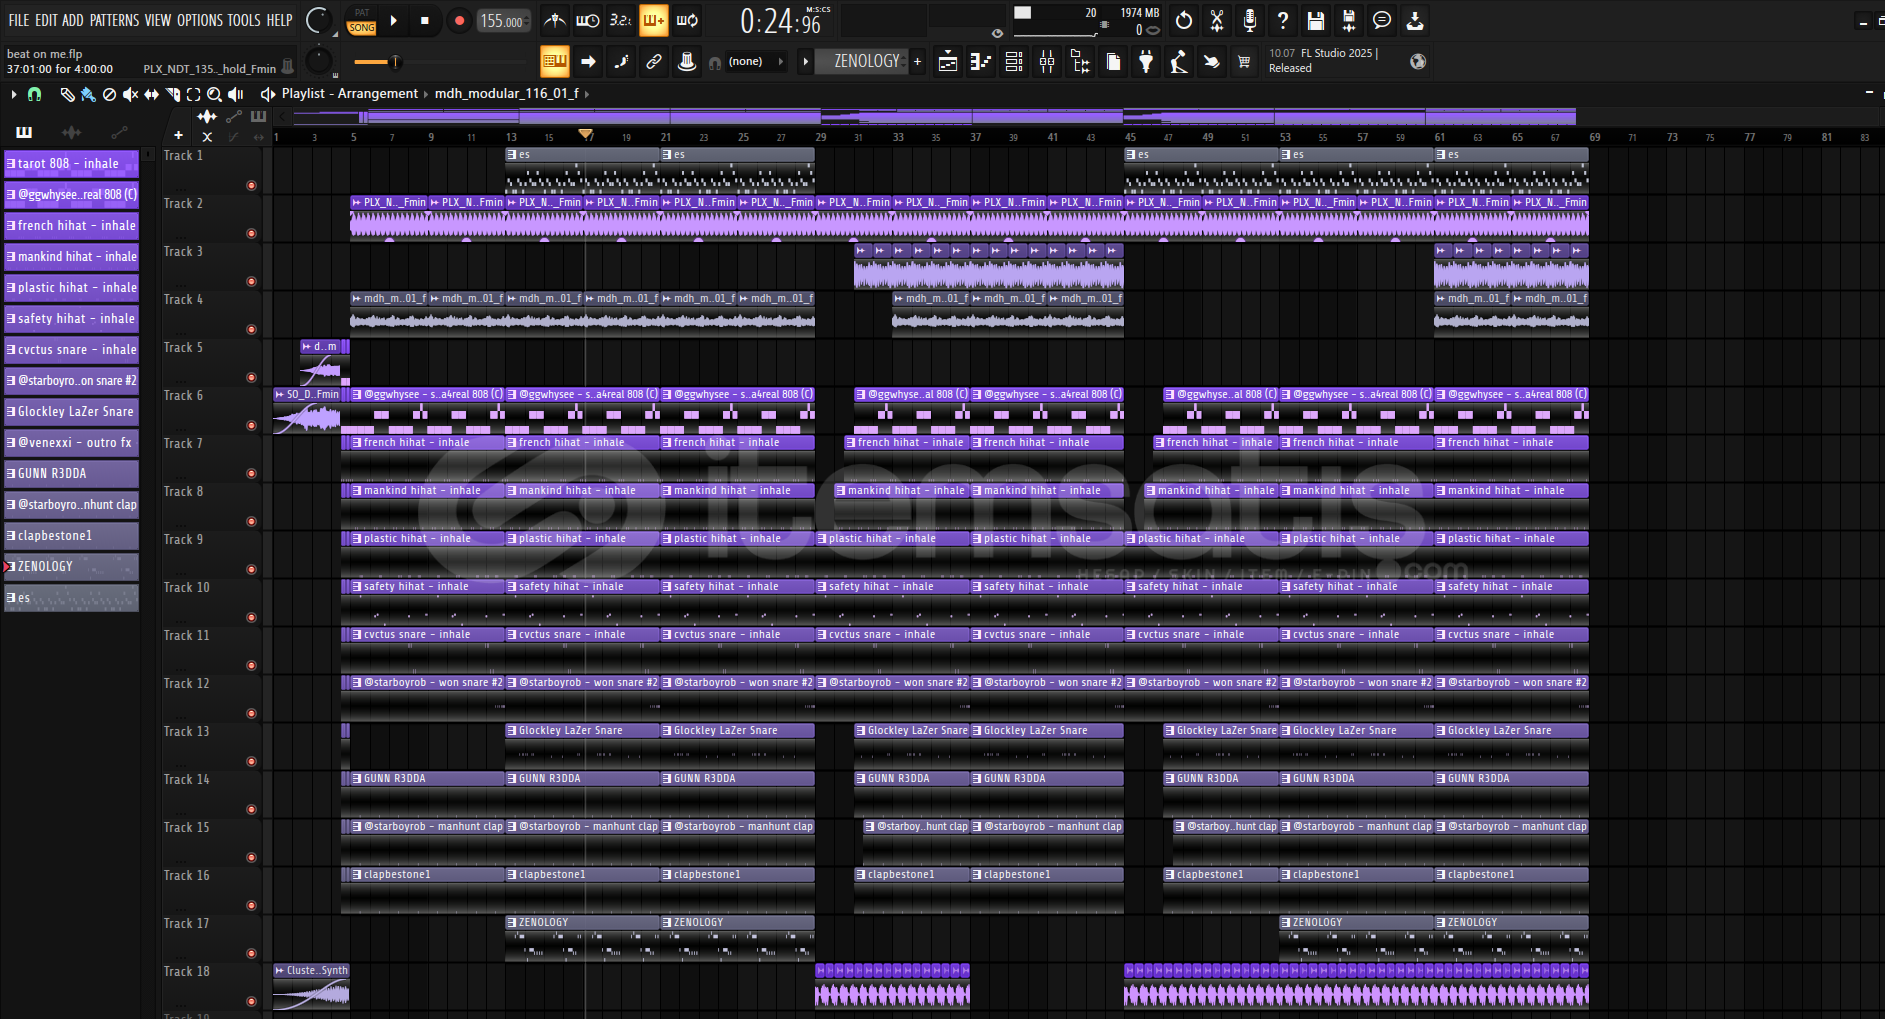This screenshot has height=1019, width=1885.
Task: Mute Track 14 using its red dot
Action: tap(251, 809)
